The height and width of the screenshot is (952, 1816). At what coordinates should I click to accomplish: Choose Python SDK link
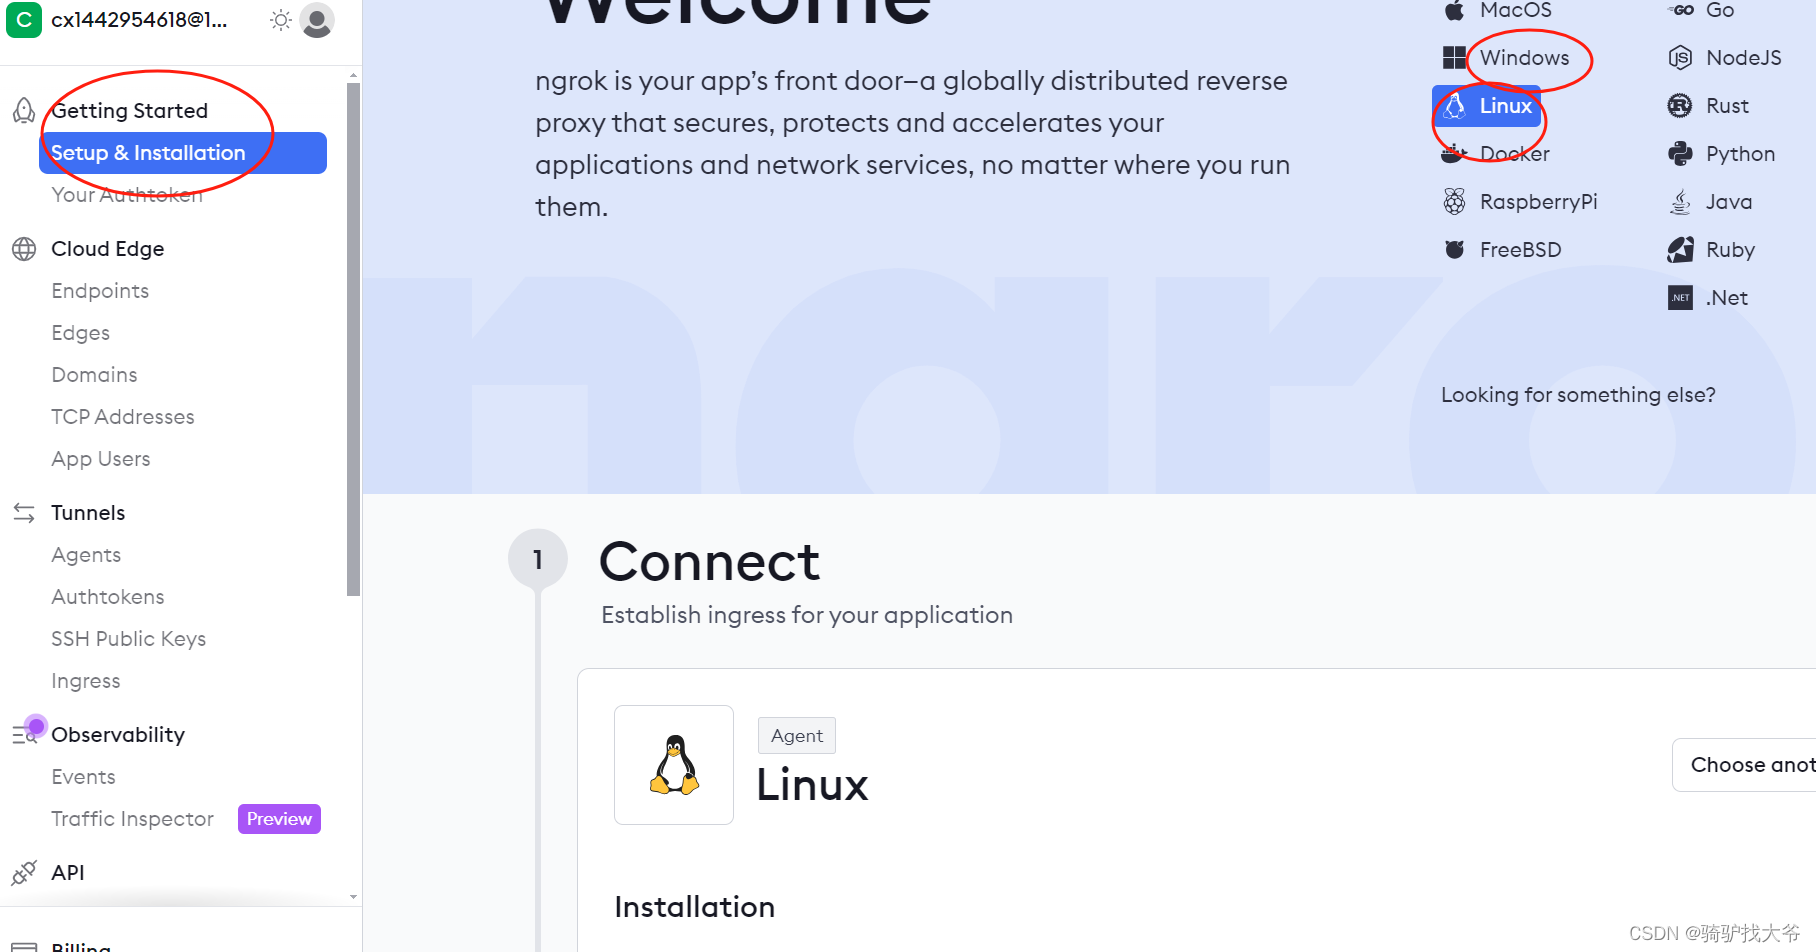click(x=1741, y=154)
